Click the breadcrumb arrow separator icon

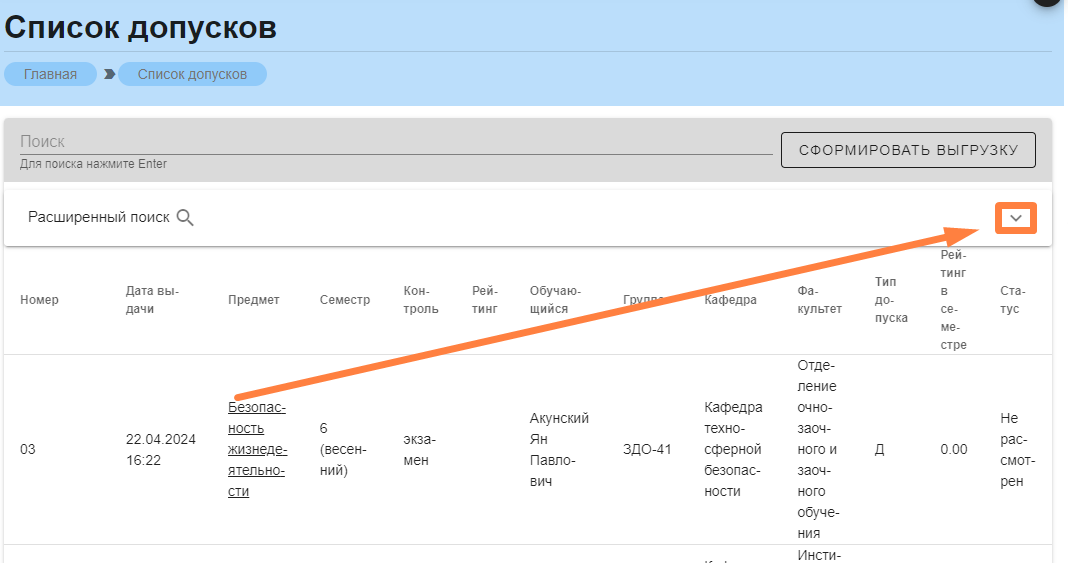109,74
